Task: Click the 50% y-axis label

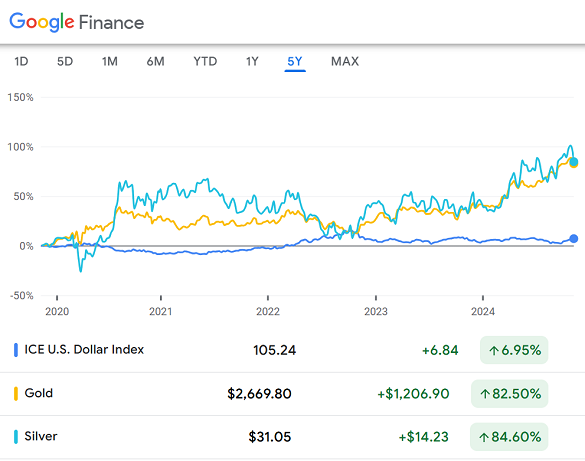Action: tap(24, 197)
